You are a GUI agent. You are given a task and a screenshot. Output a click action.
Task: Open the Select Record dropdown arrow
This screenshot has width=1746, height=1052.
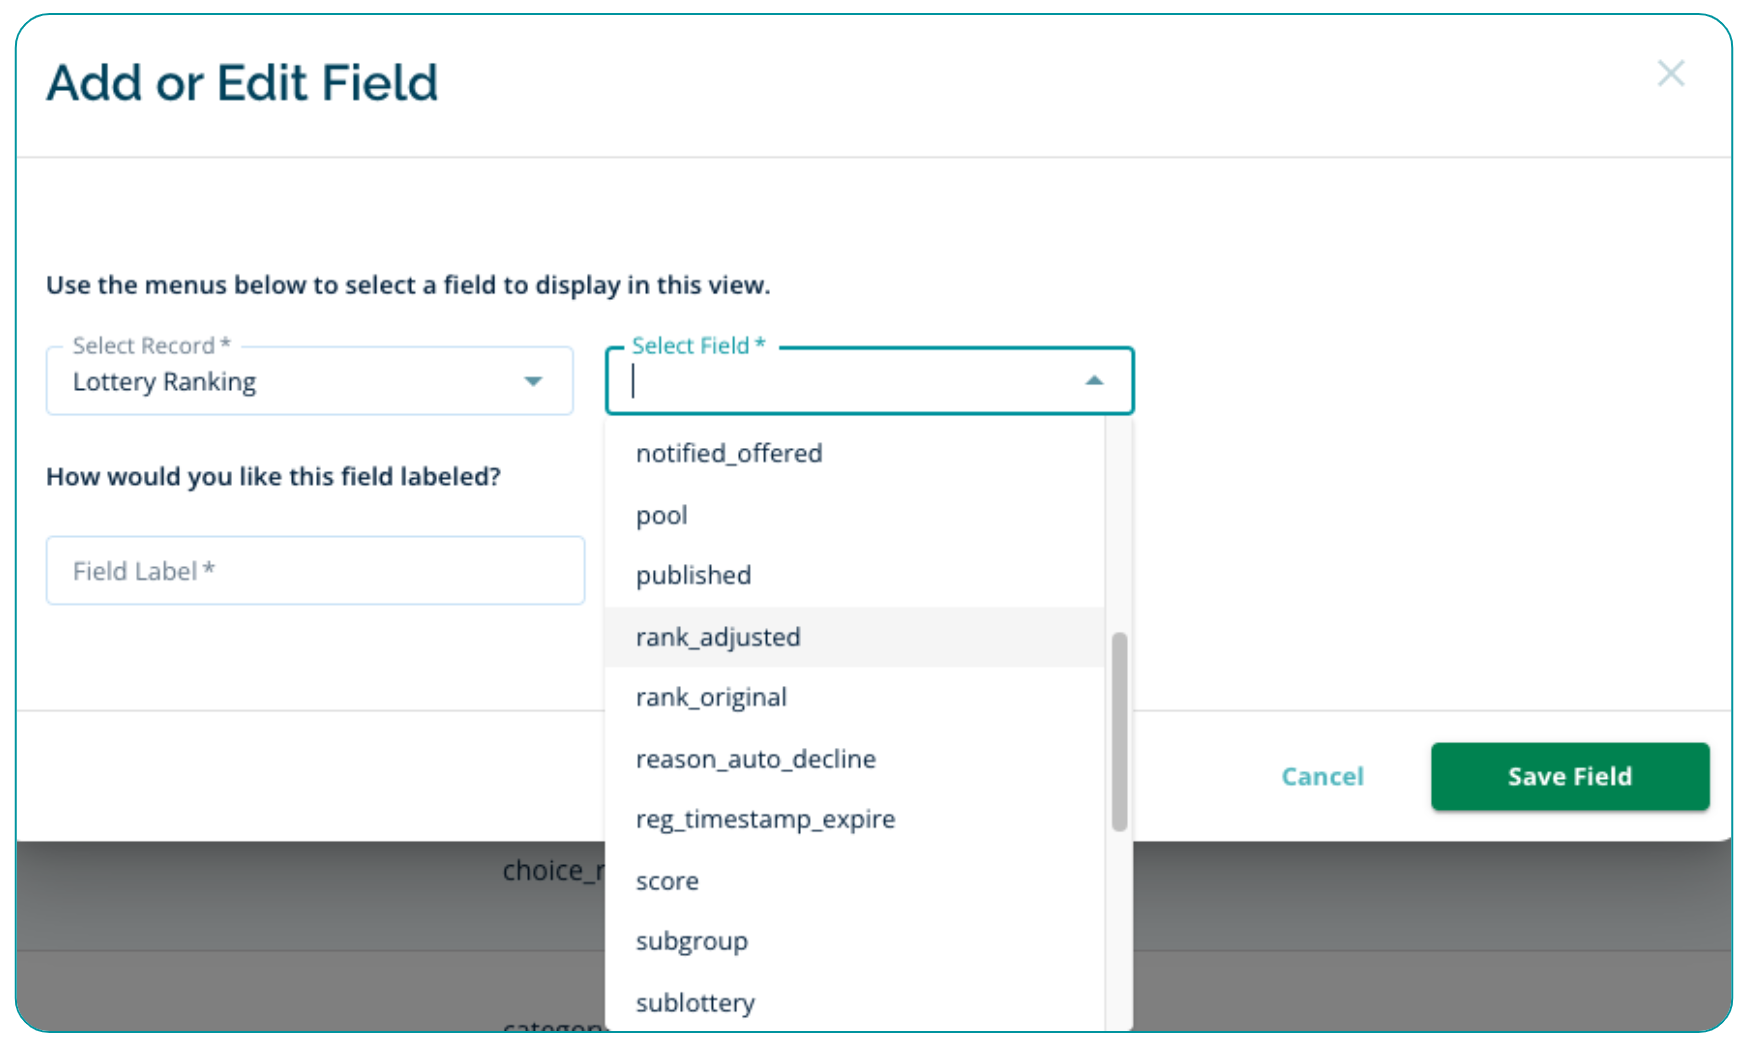click(x=533, y=381)
